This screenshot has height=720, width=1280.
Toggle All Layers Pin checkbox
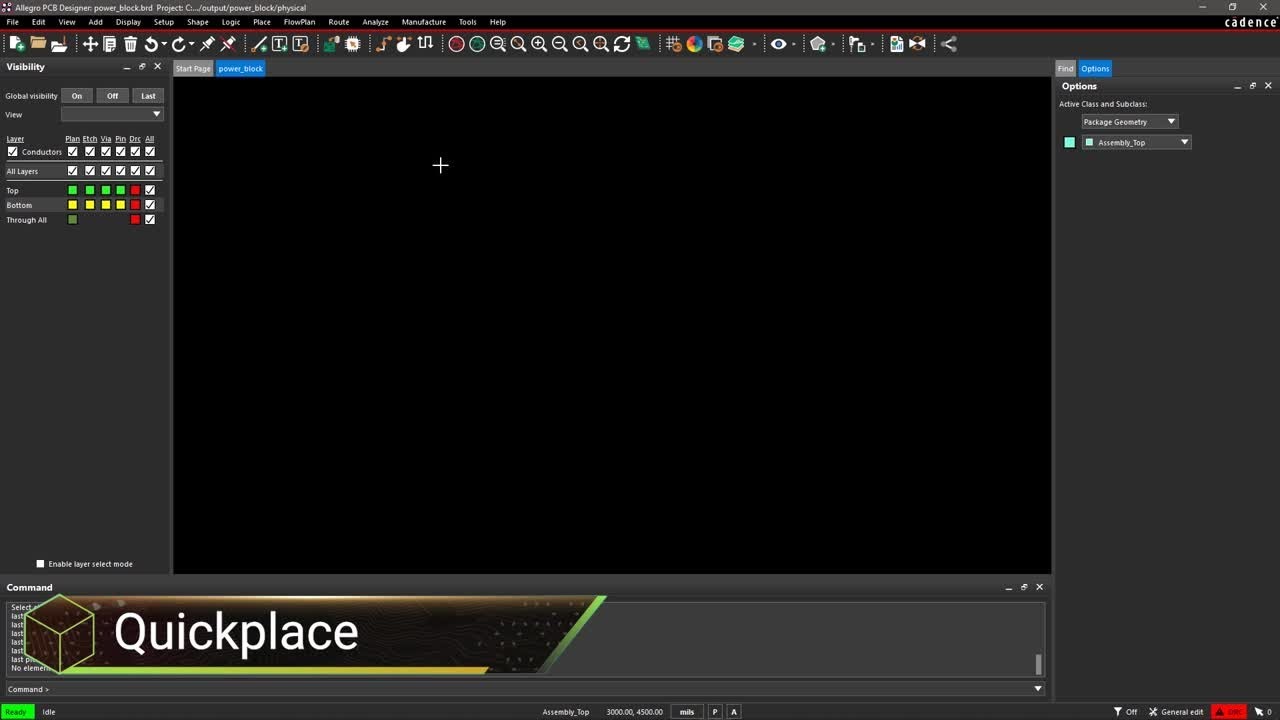[x=121, y=171]
